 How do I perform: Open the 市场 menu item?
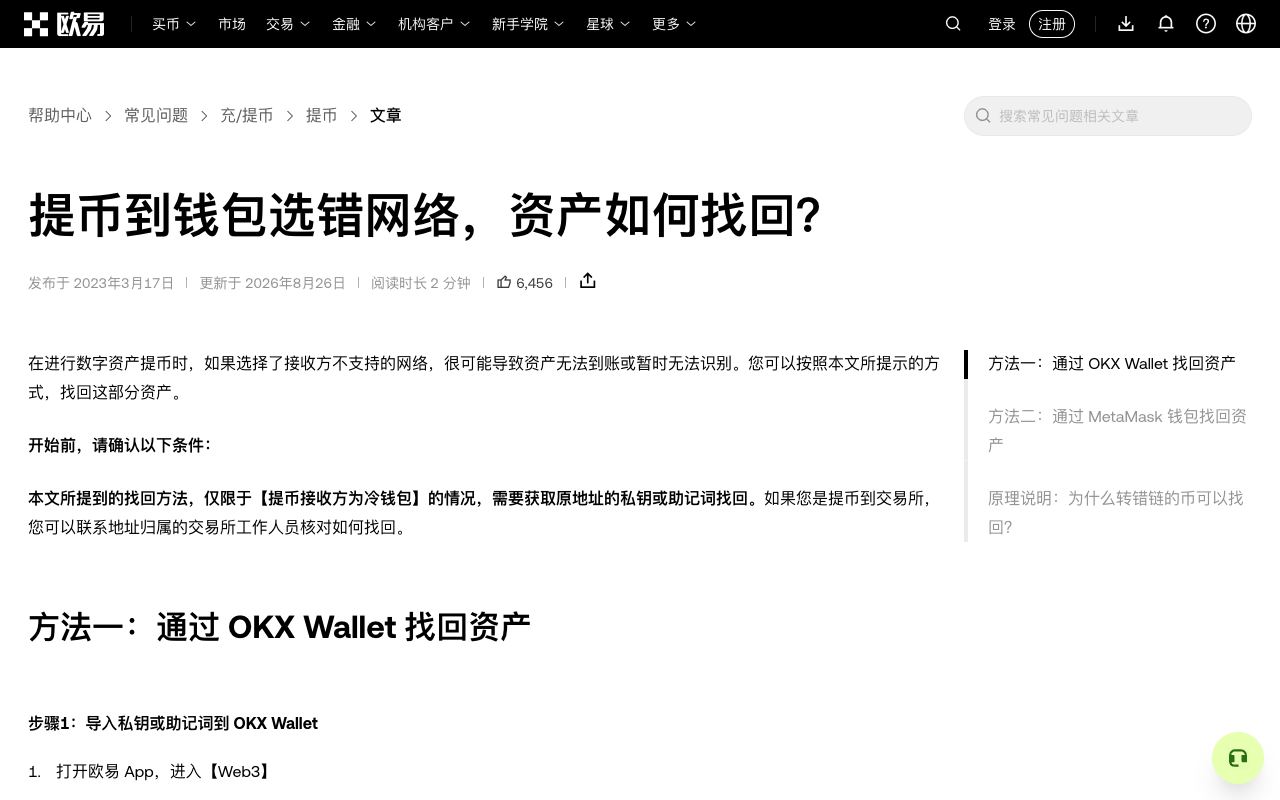pos(232,24)
